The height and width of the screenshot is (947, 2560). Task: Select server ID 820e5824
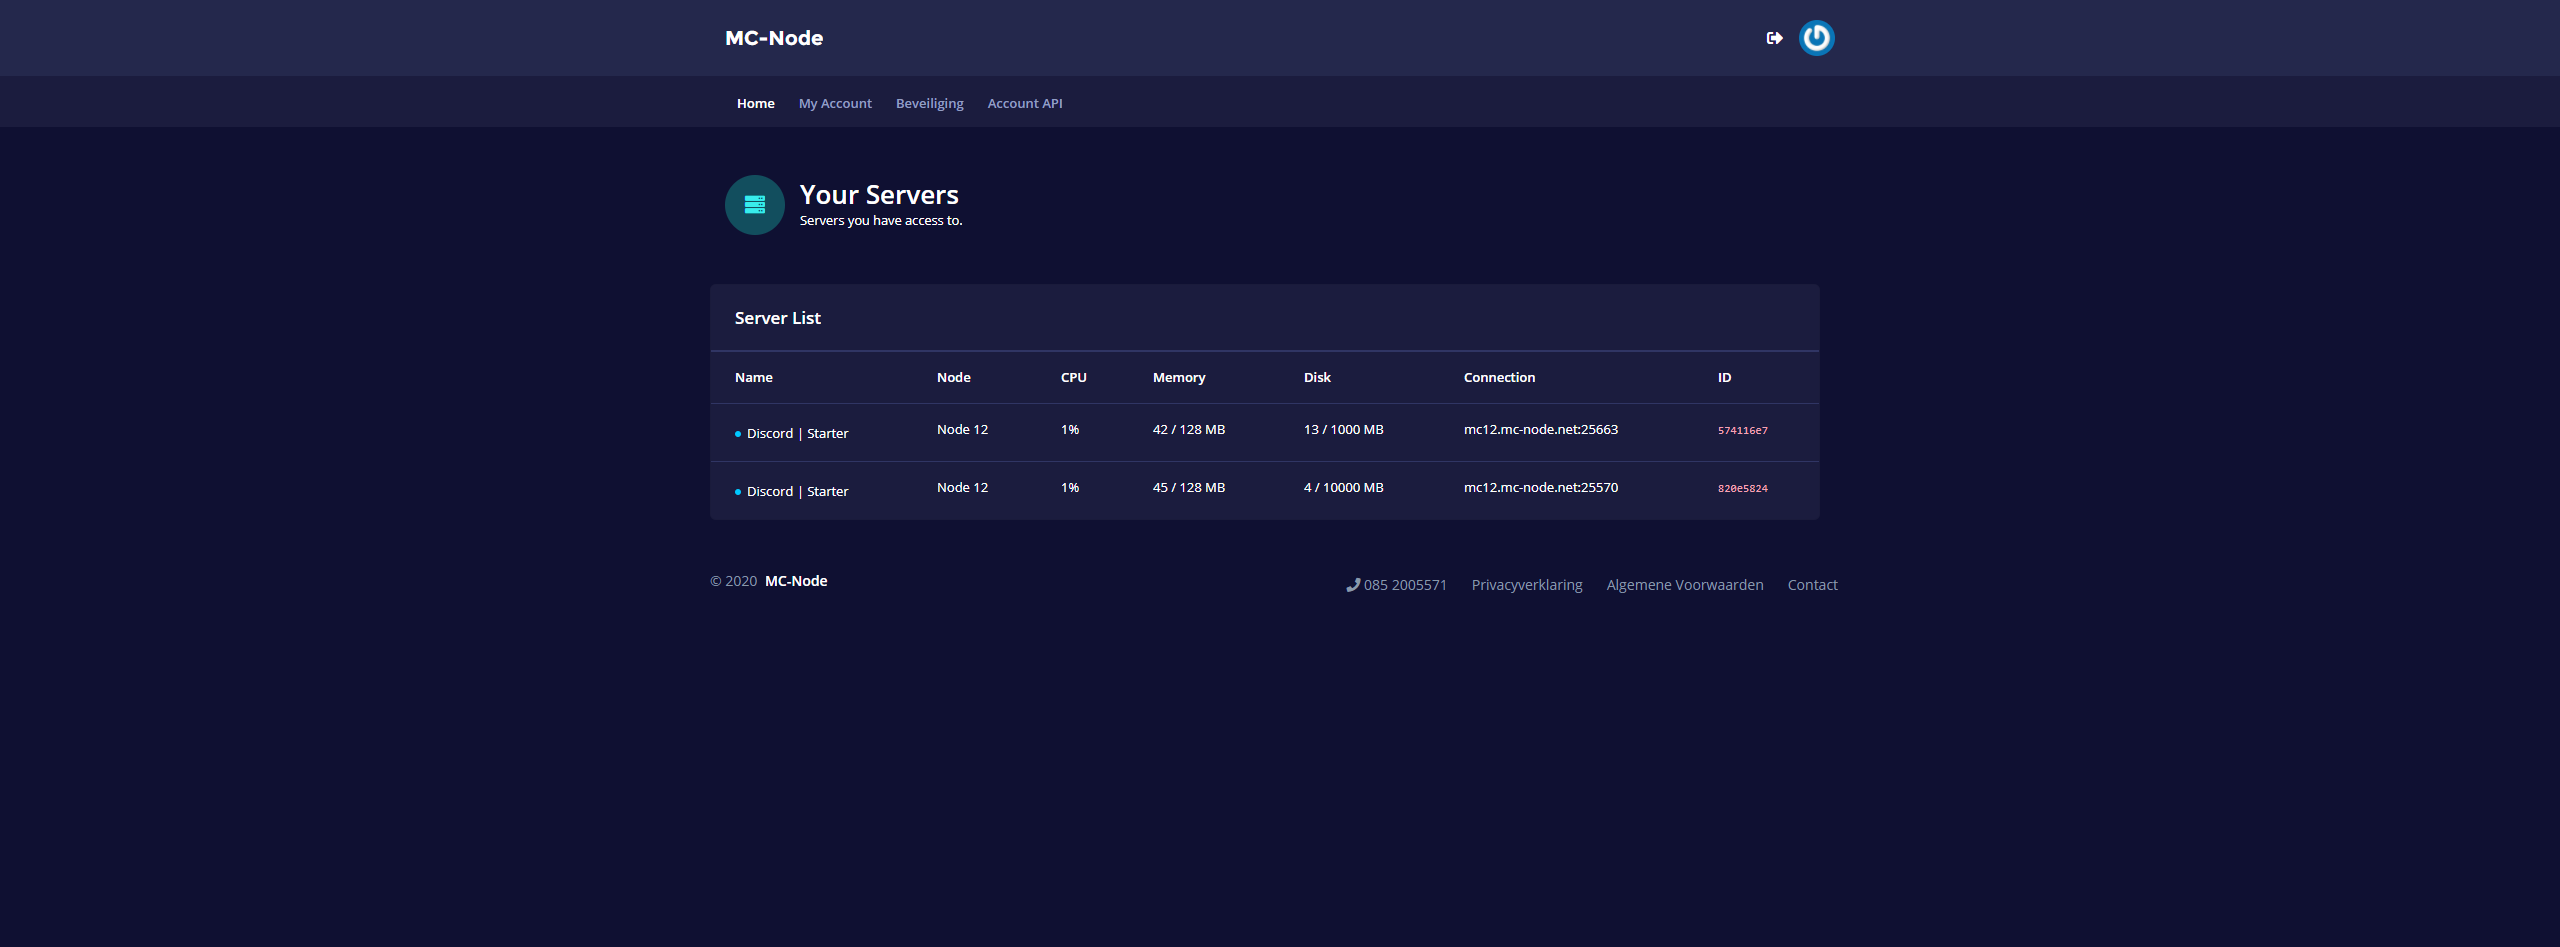[1742, 488]
